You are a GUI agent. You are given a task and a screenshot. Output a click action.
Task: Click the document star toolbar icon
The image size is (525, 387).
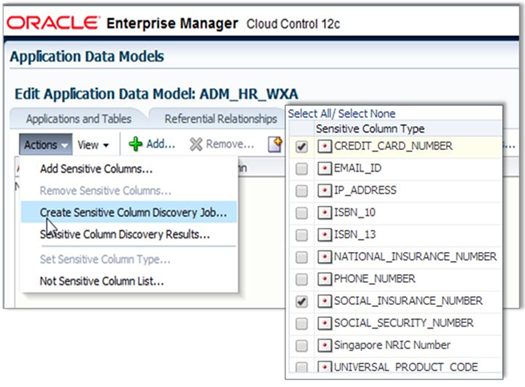pos(276,145)
